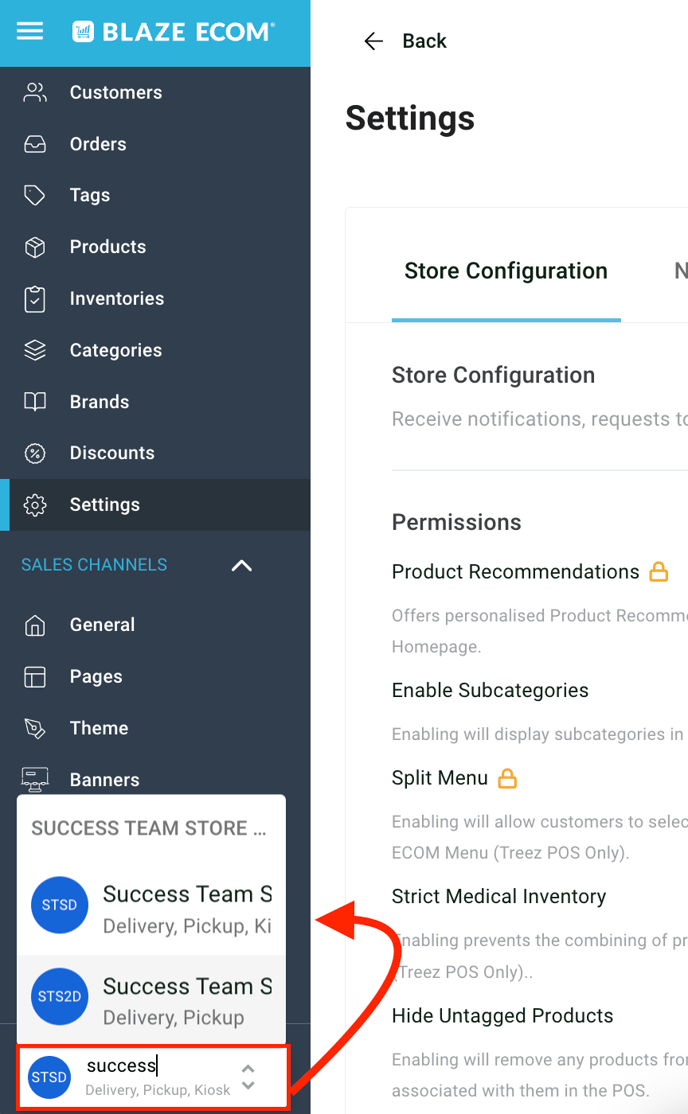This screenshot has width=688, height=1114.
Task: Click the Orders inbox icon
Action: [35, 144]
